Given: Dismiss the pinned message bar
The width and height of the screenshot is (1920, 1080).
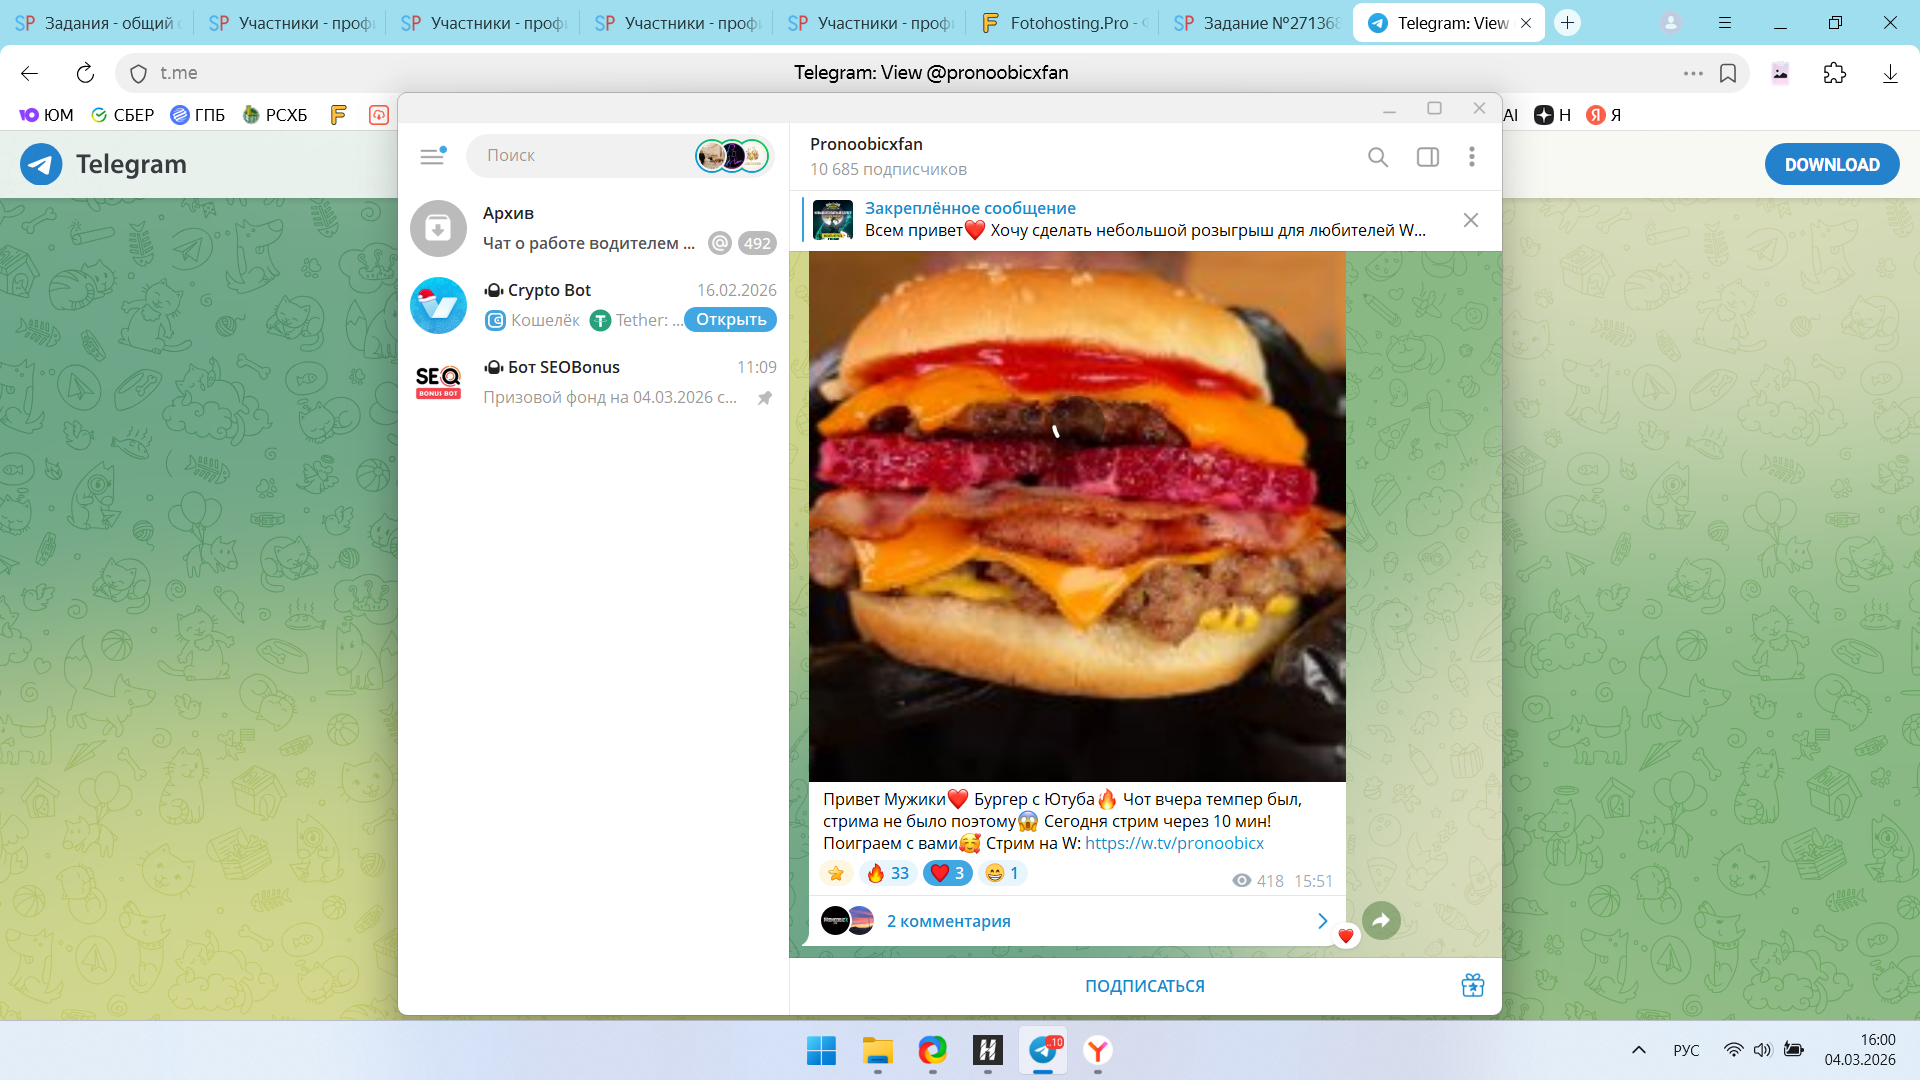Looking at the screenshot, I should pyautogui.click(x=1471, y=220).
